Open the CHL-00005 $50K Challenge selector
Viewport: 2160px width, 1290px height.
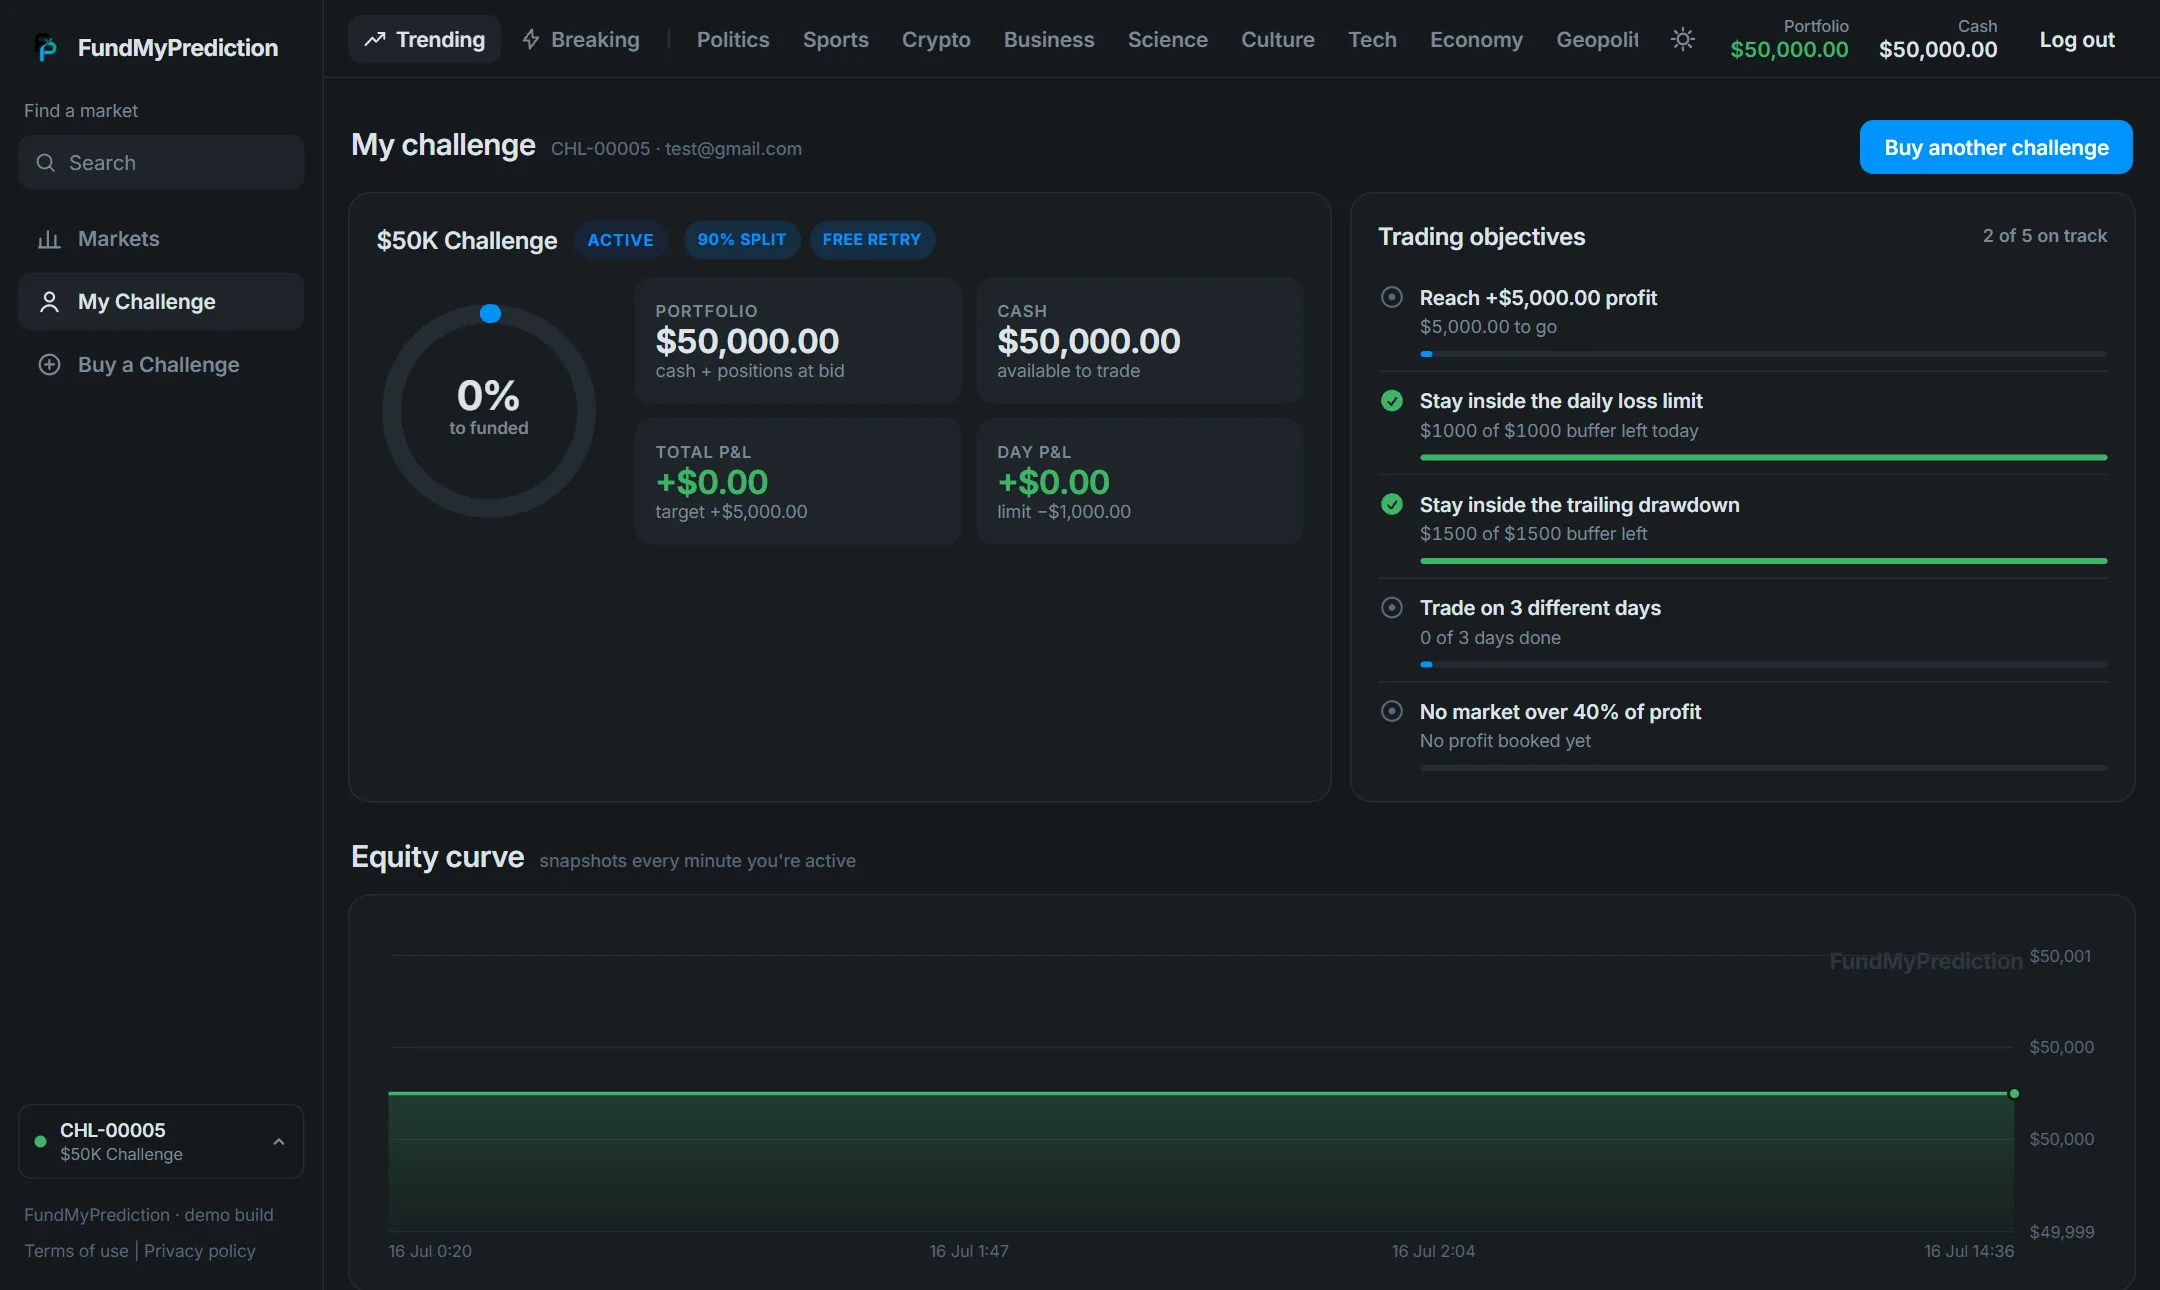[x=161, y=1141]
